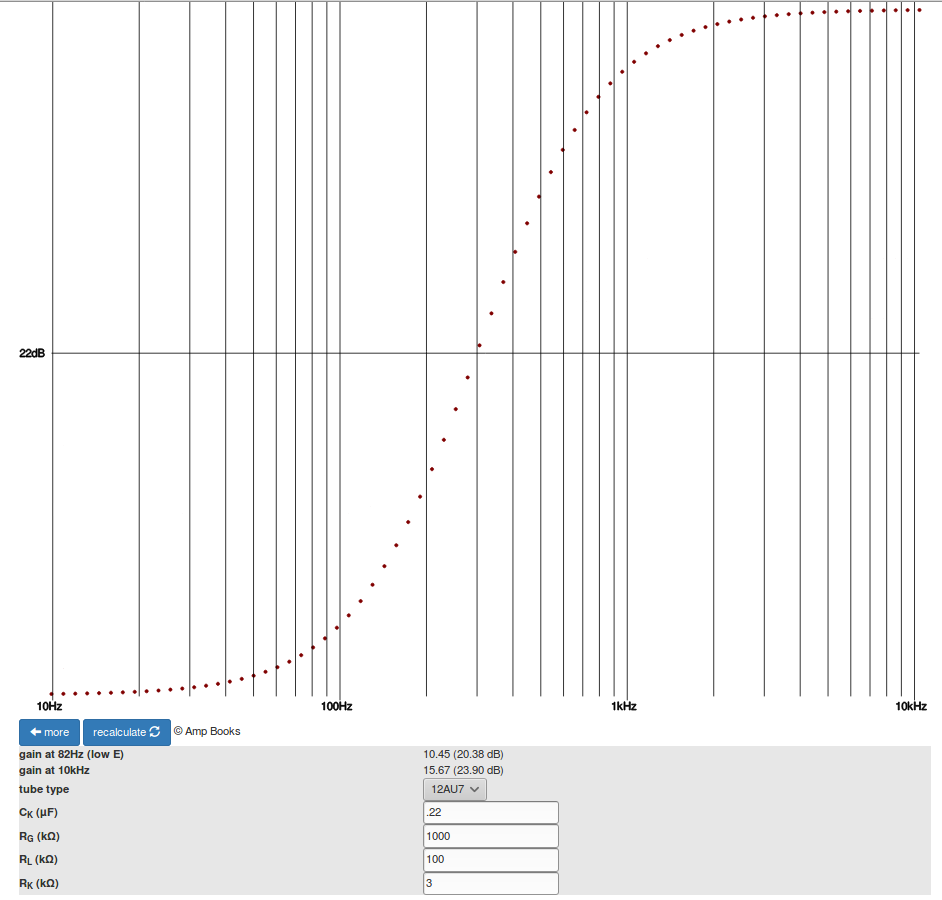Click the 100Hz axis label

[336, 707]
